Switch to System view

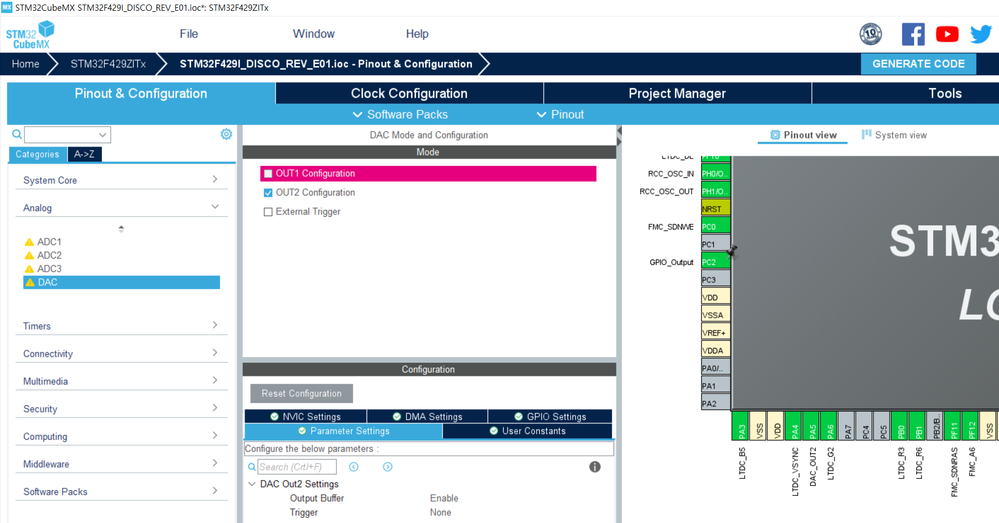point(895,135)
